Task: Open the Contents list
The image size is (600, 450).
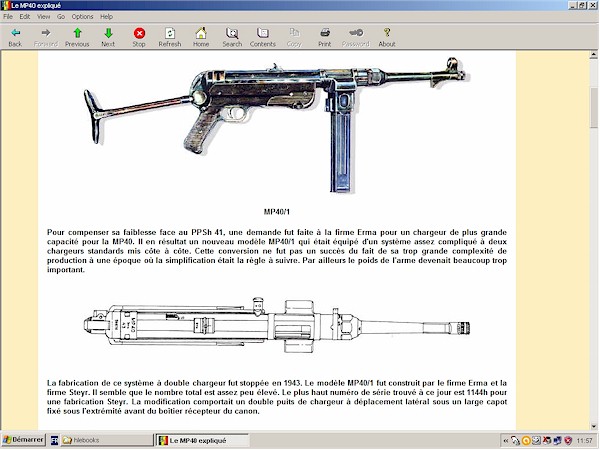Action: (262, 38)
